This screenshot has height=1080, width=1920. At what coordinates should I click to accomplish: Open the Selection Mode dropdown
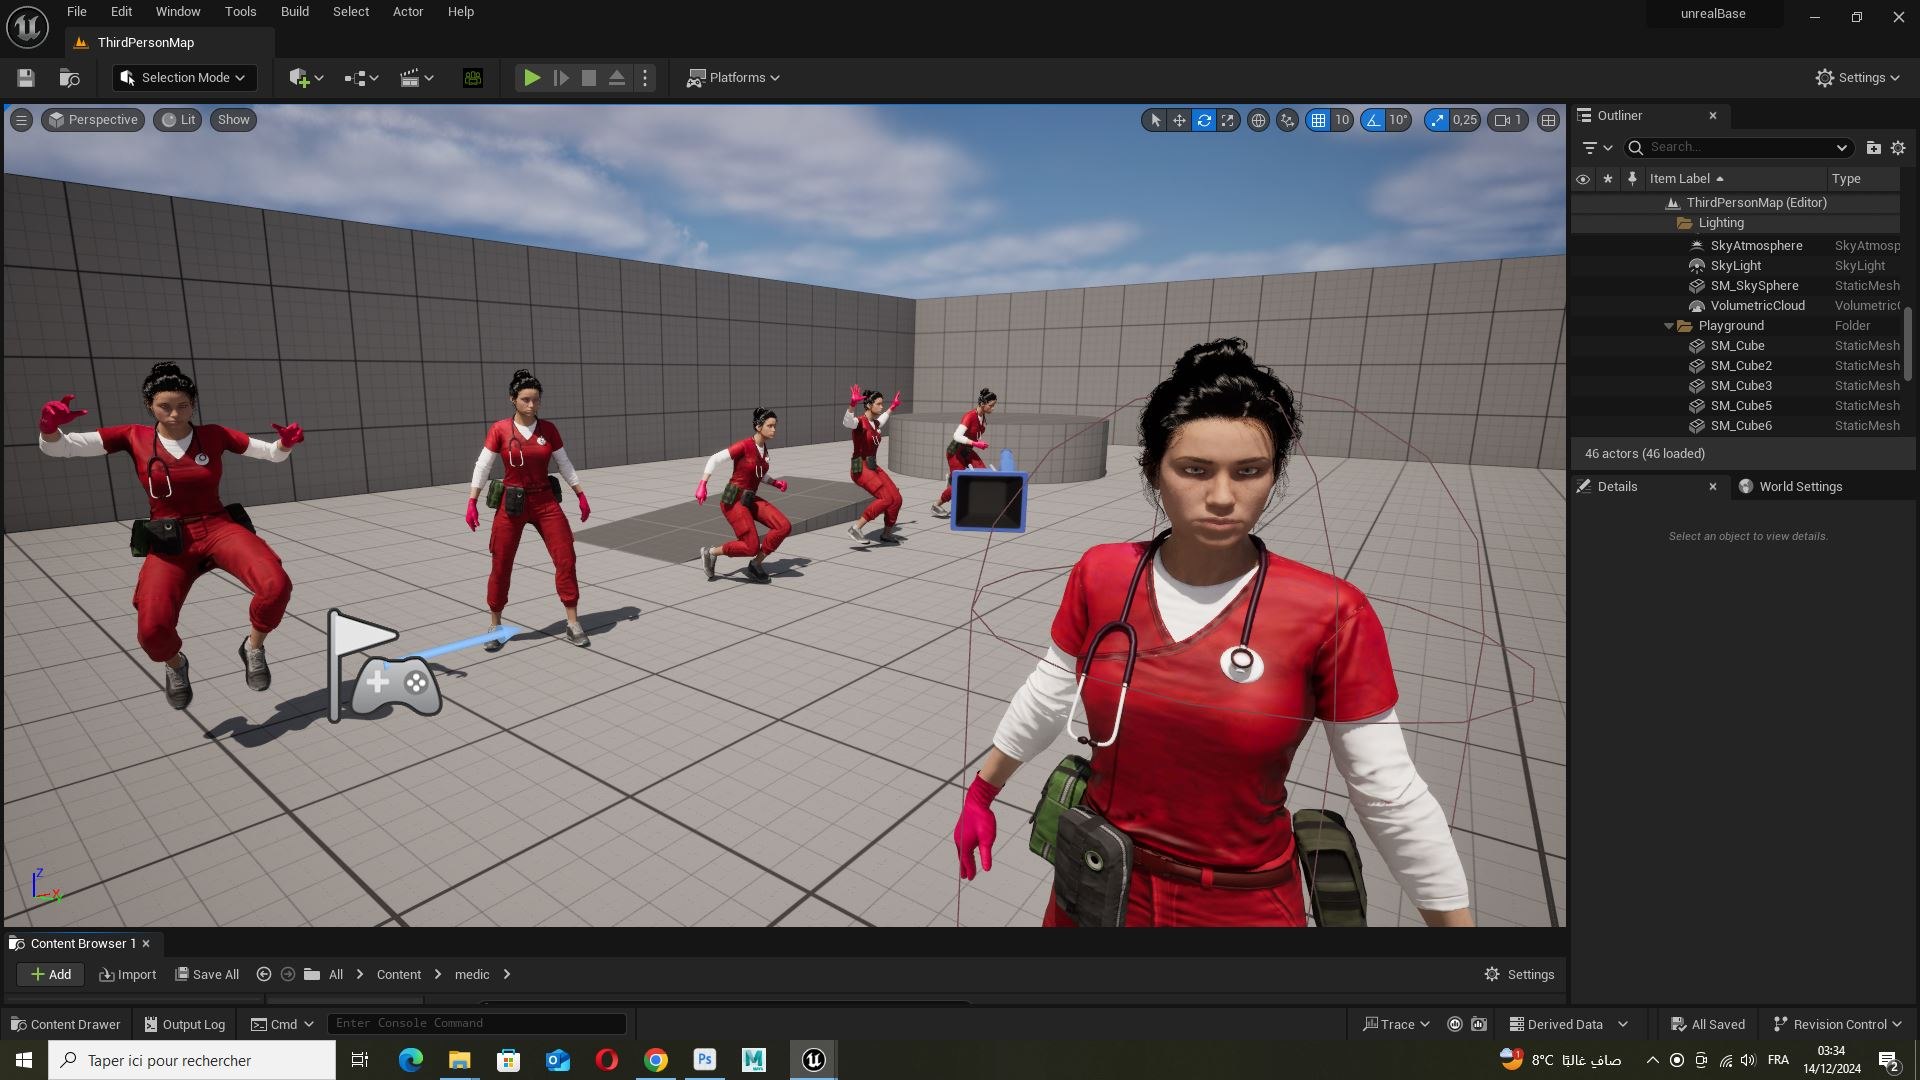184,78
